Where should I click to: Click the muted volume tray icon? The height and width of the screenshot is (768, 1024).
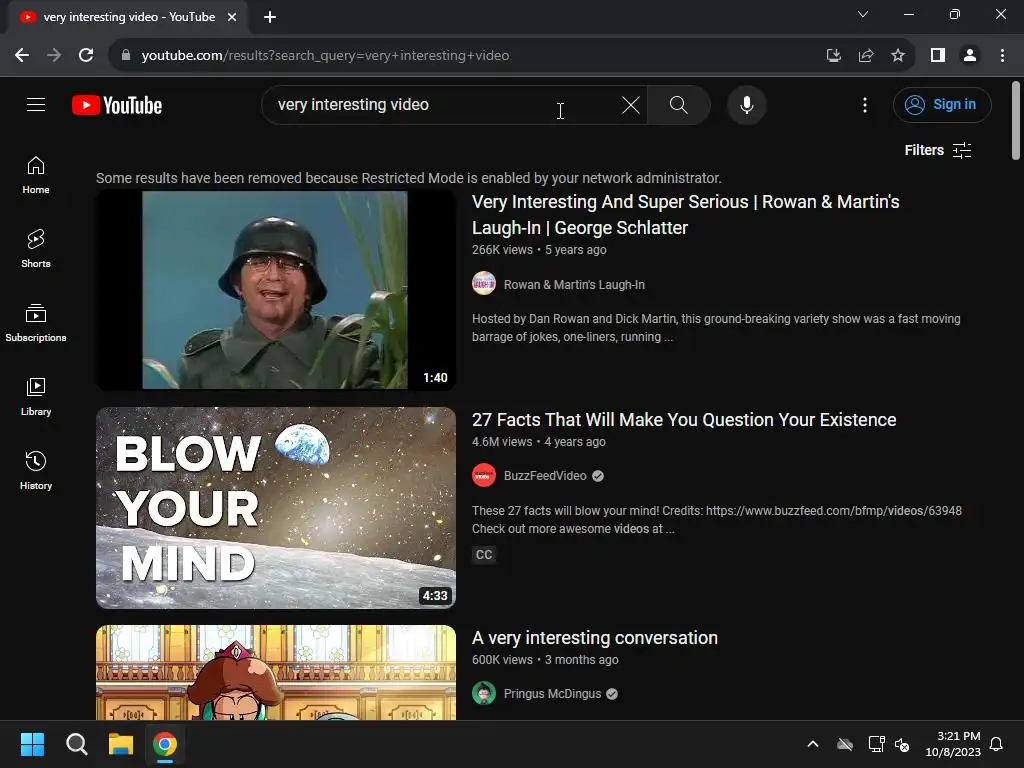pos(902,744)
